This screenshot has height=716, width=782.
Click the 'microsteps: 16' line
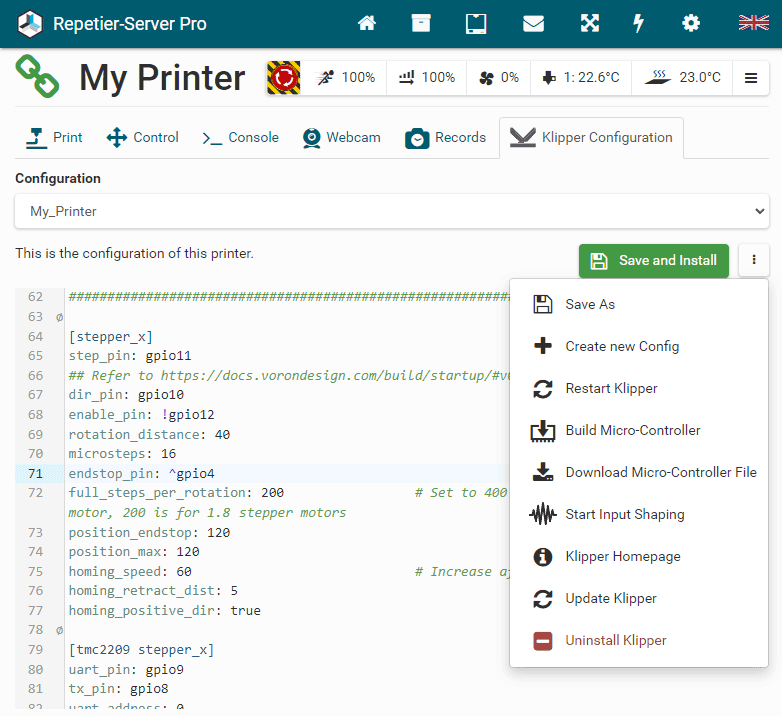(122, 454)
